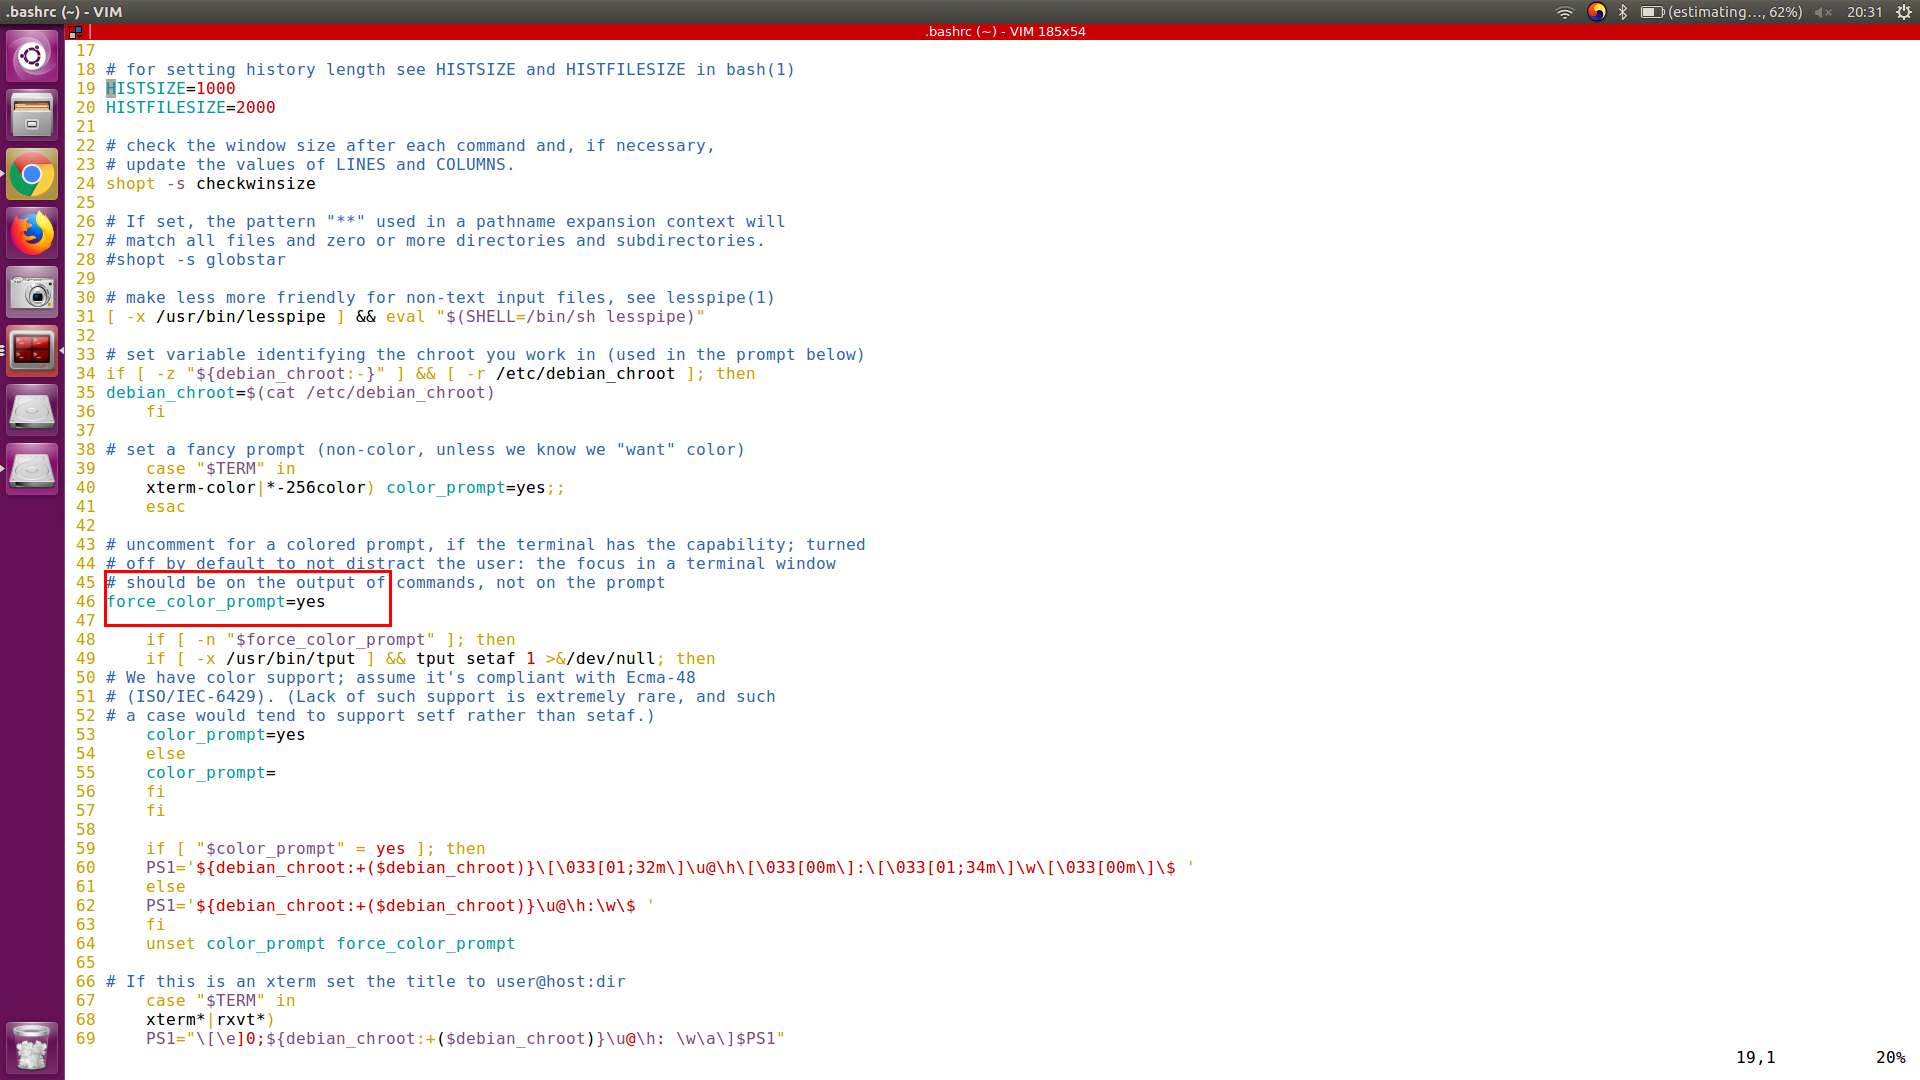Viewport: 1920px width, 1080px height.
Task: Click the muted volume indicator
Action: 1823,12
